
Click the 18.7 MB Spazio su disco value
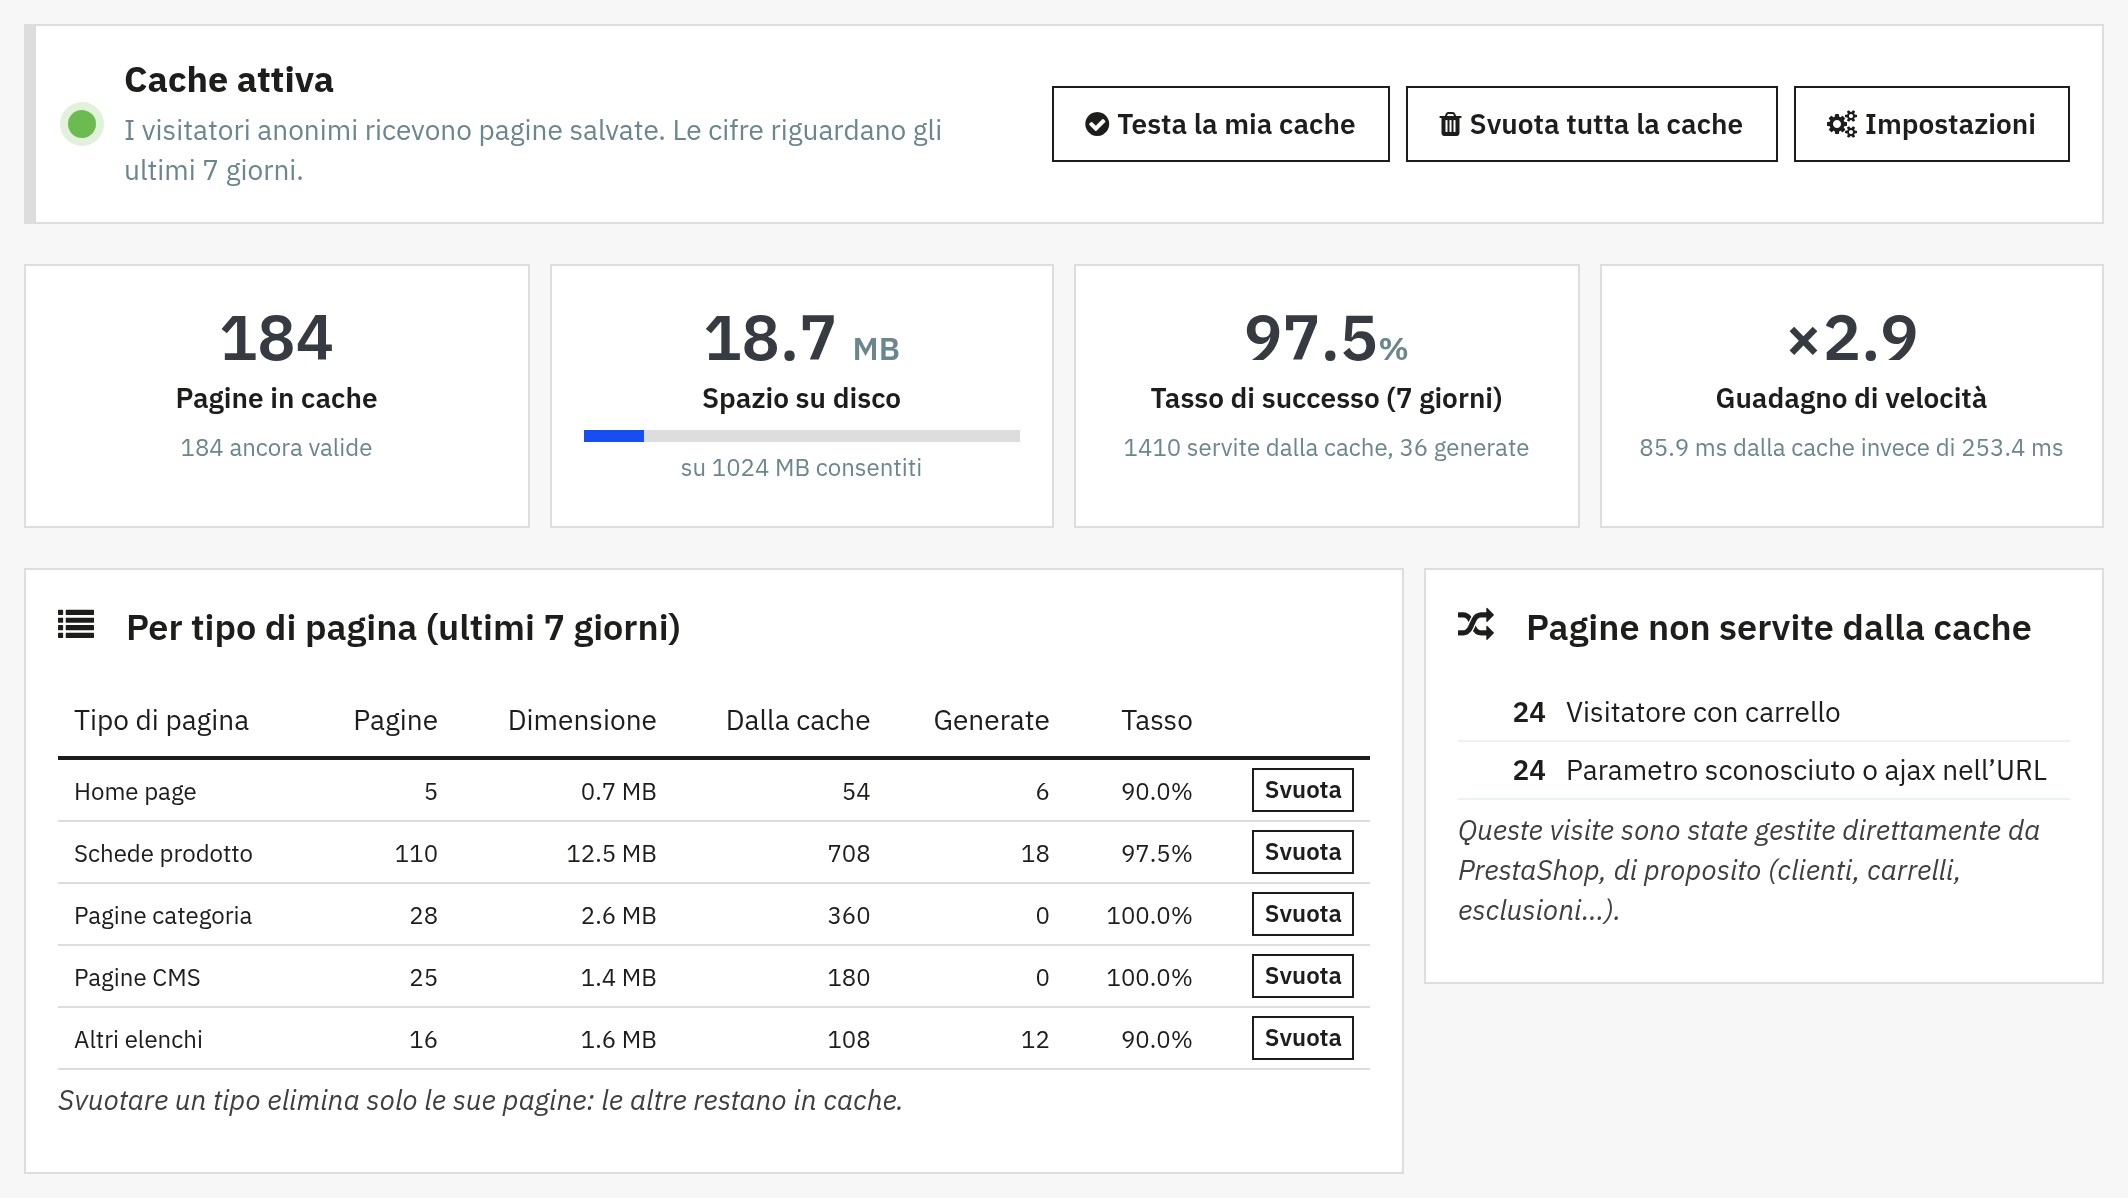tap(802, 338)
